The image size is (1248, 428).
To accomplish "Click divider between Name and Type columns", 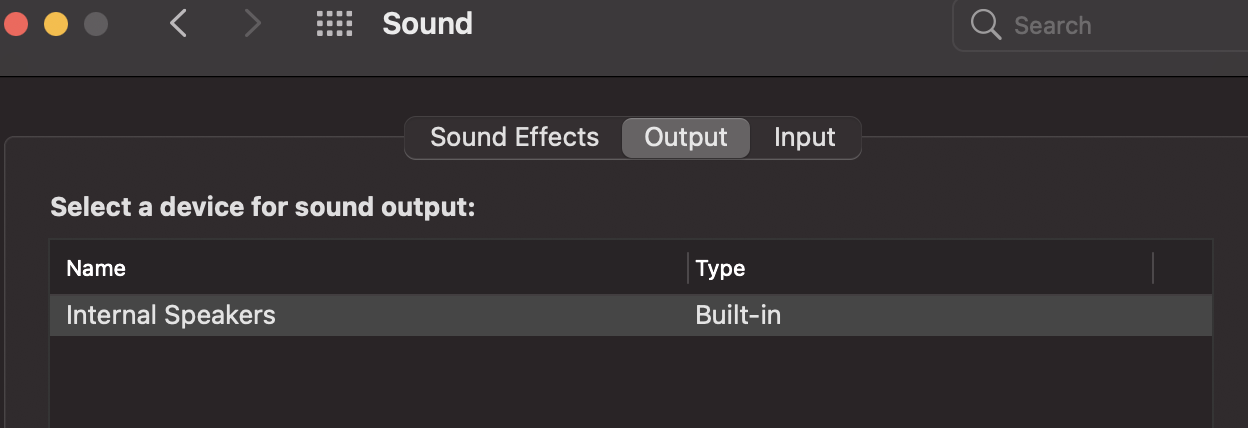I will 688,268.
